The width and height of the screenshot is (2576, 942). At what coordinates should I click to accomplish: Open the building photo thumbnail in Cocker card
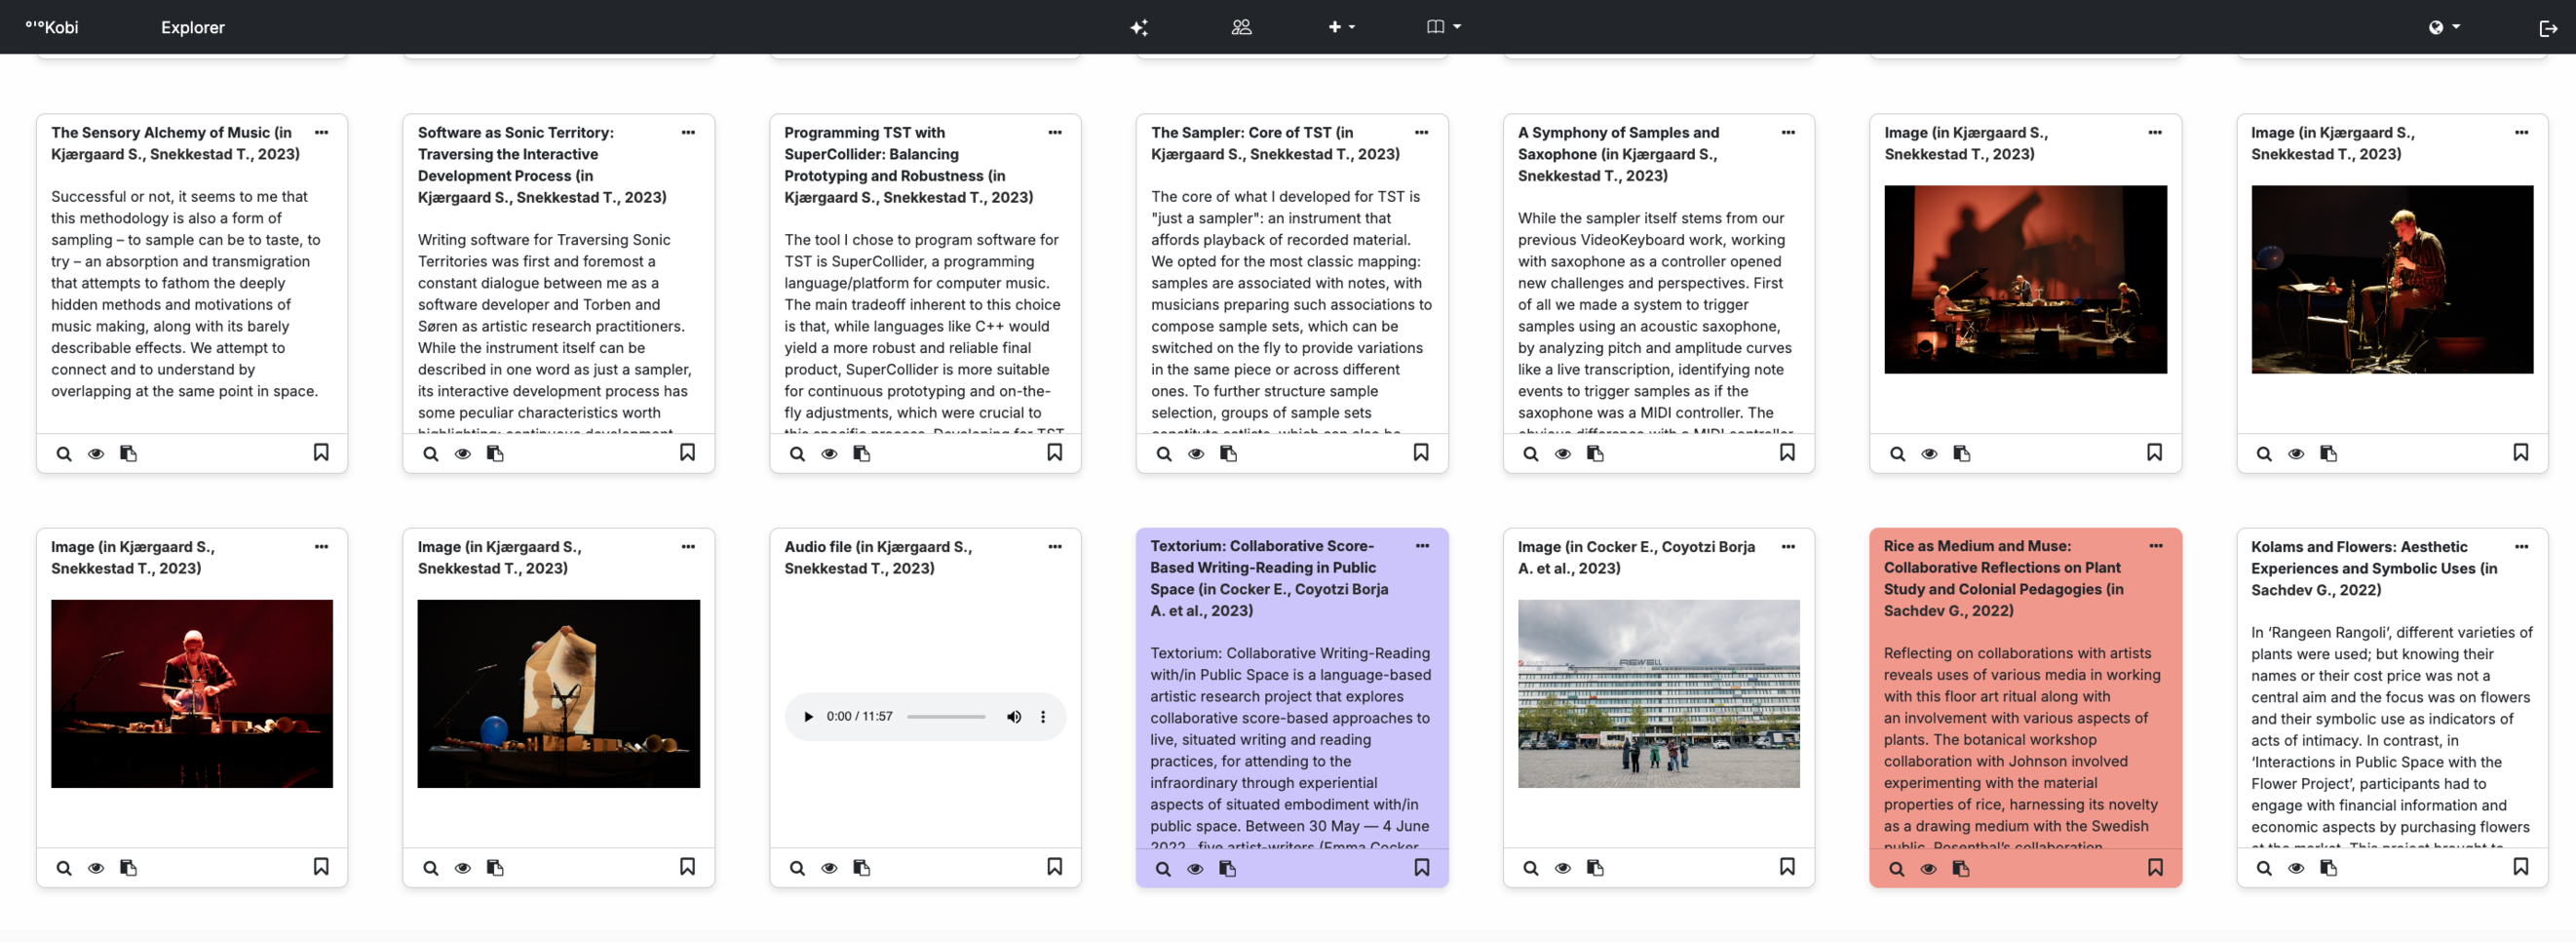tap(1658, 693)
